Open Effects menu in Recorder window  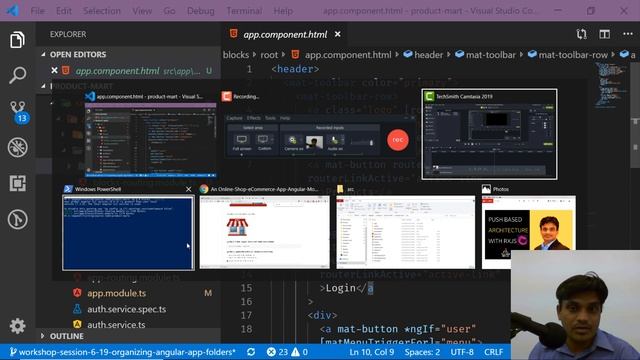(253, 118)
